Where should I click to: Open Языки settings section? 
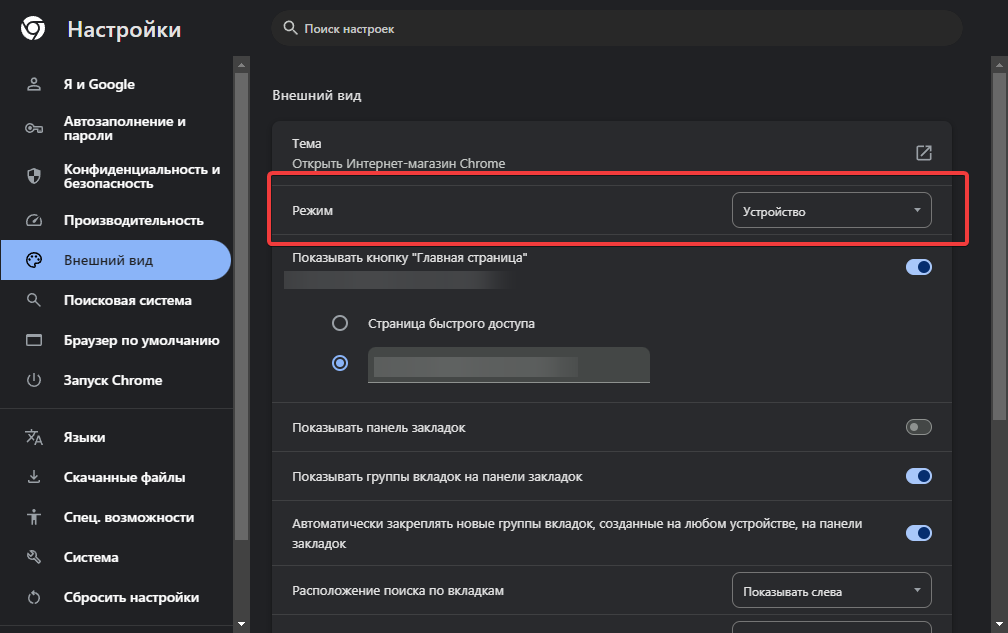pyautogui.click(x=116, y=437)
